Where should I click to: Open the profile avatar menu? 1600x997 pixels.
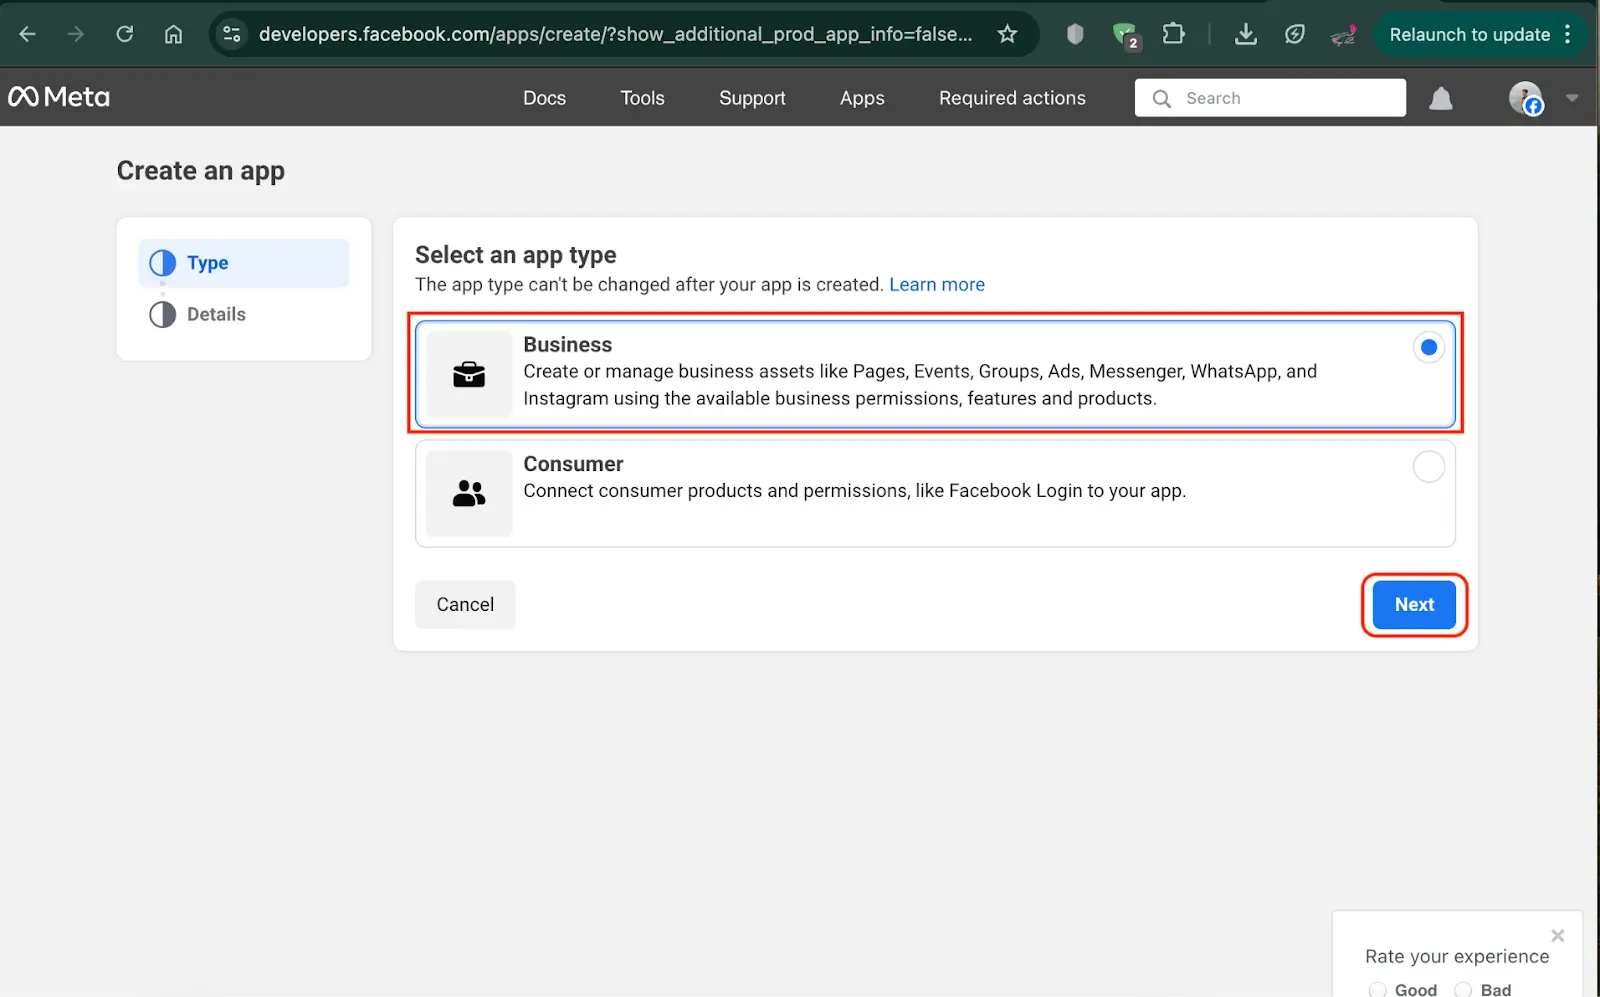(x=1525, y=98)
